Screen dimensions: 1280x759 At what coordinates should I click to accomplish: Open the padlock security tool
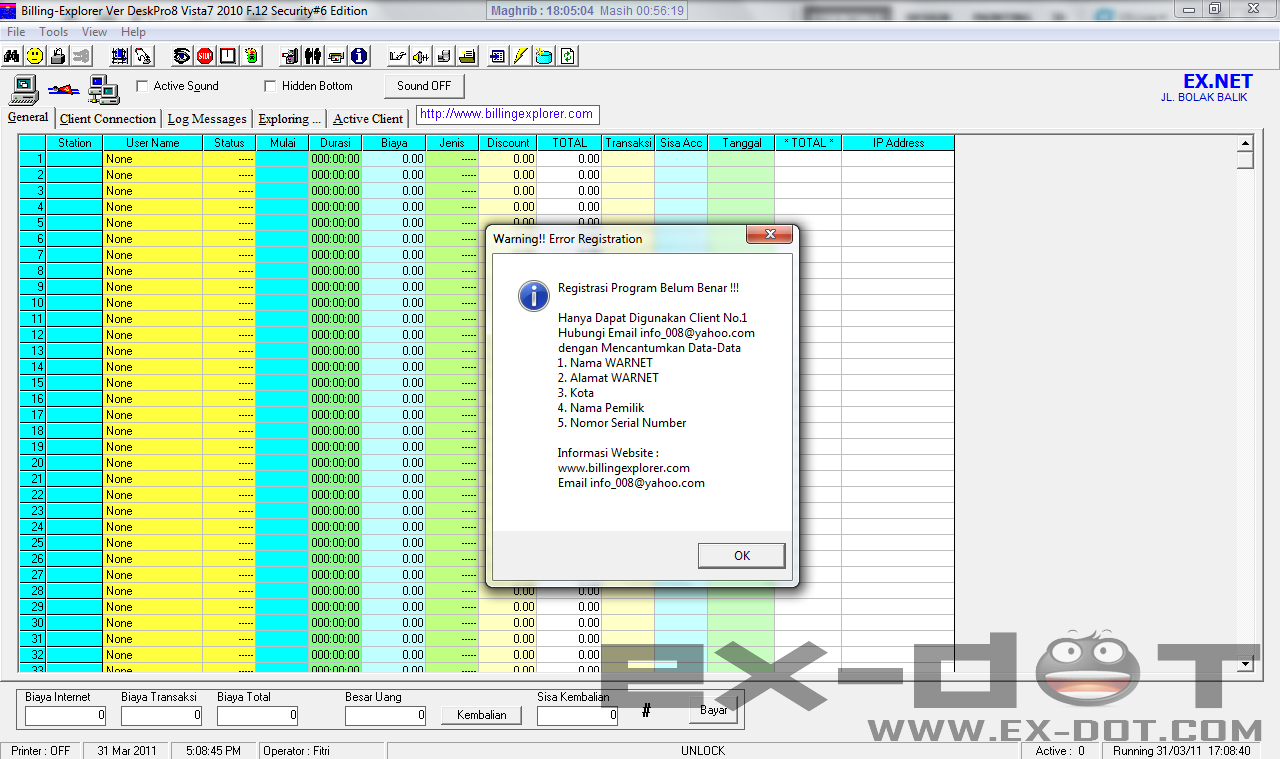point(56,56)
